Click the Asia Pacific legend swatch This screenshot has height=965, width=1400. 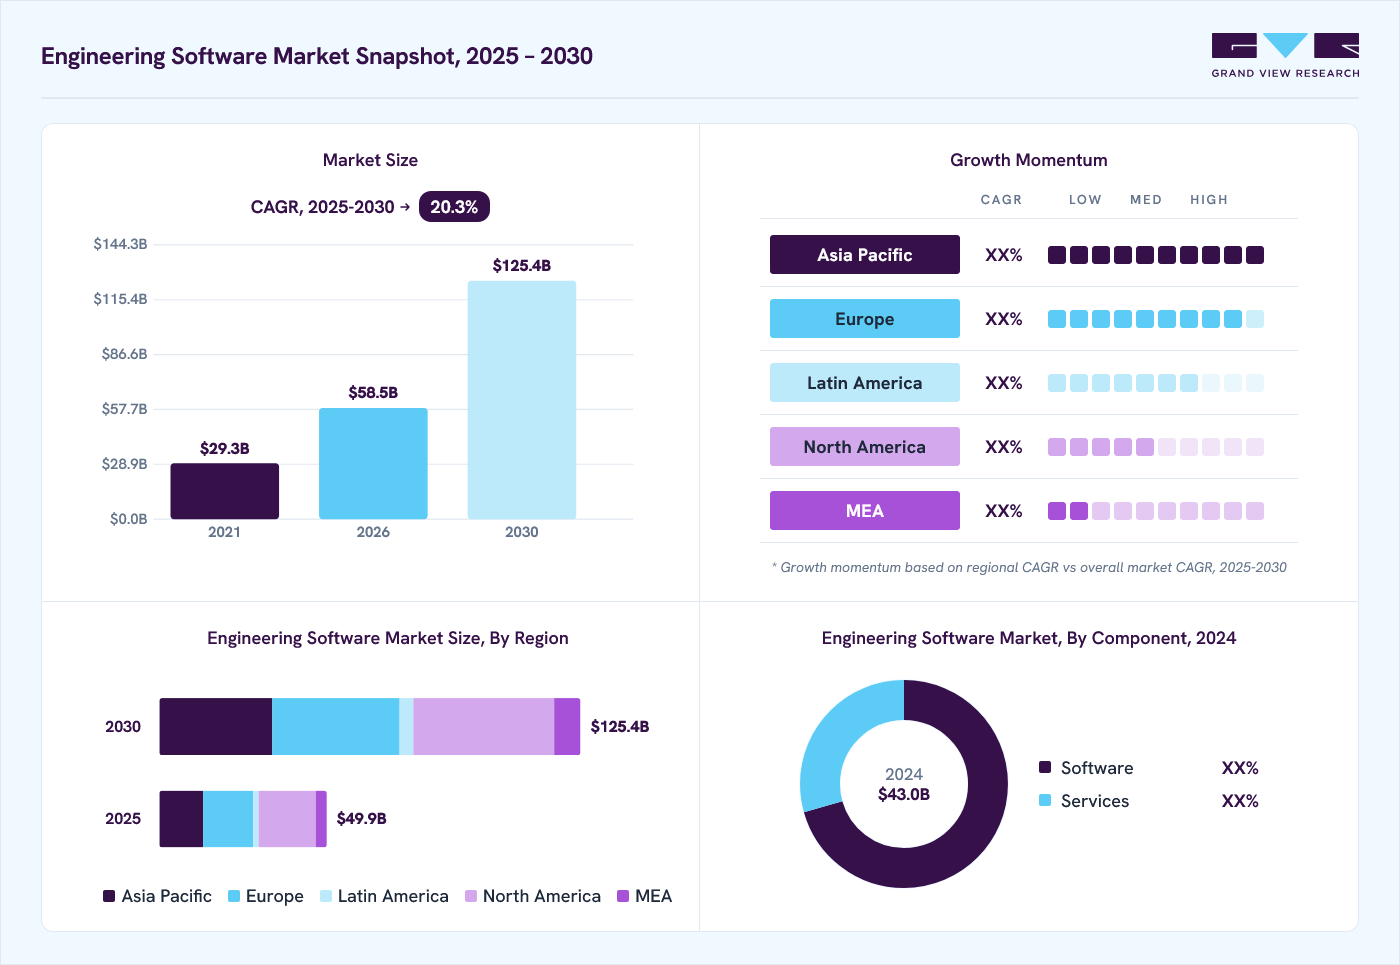pos(109,896)
